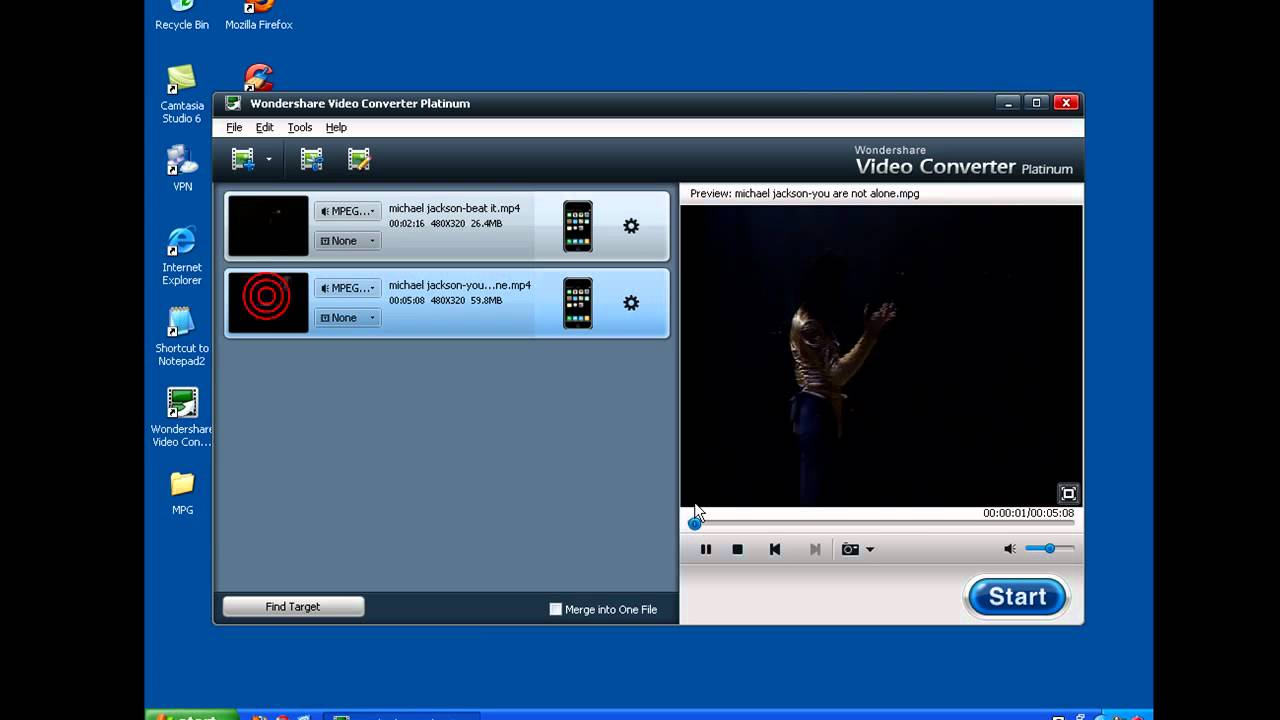Click the Add Files toolbar icon
This screenshot has height=720, width=1280.
[x=243, y=159]
